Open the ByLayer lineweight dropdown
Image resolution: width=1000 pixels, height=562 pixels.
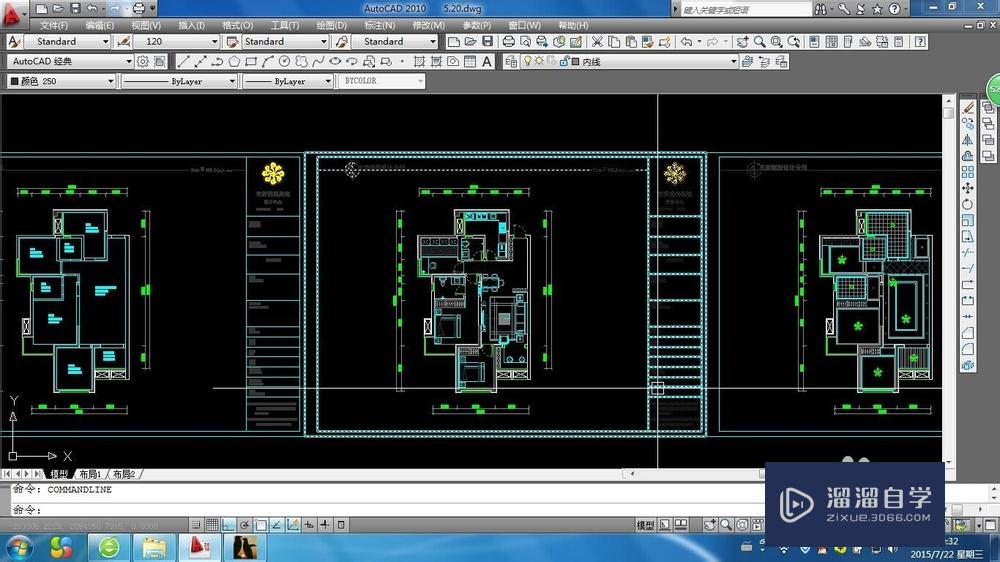(288, 81)
